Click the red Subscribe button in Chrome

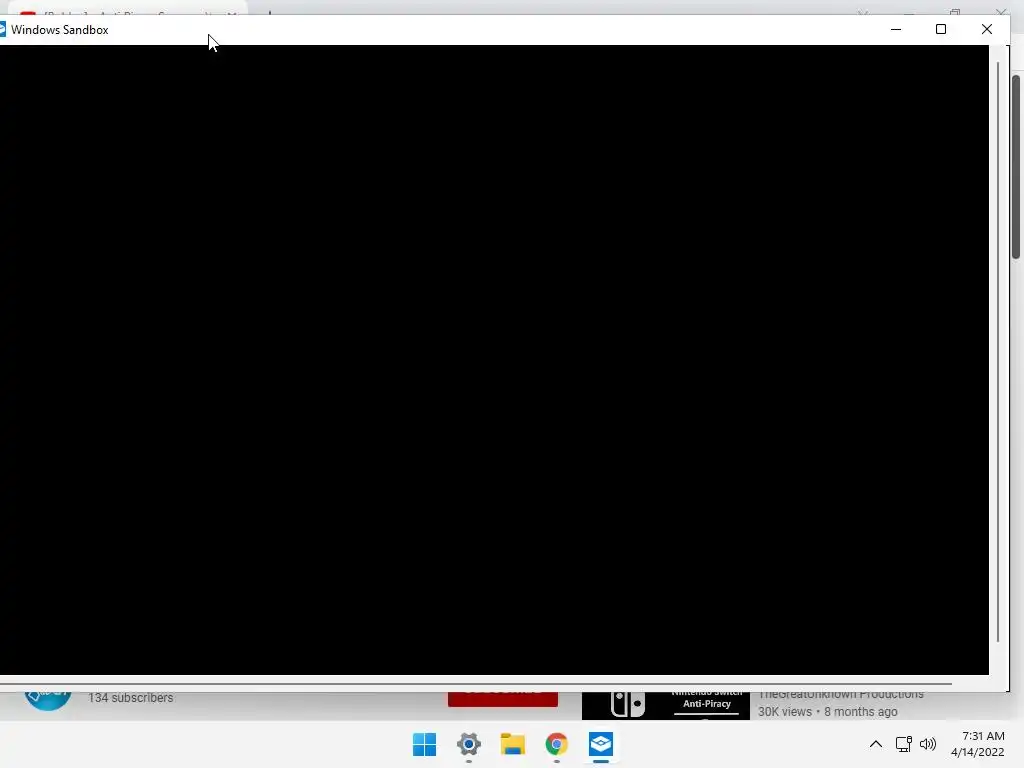(503, 698)
